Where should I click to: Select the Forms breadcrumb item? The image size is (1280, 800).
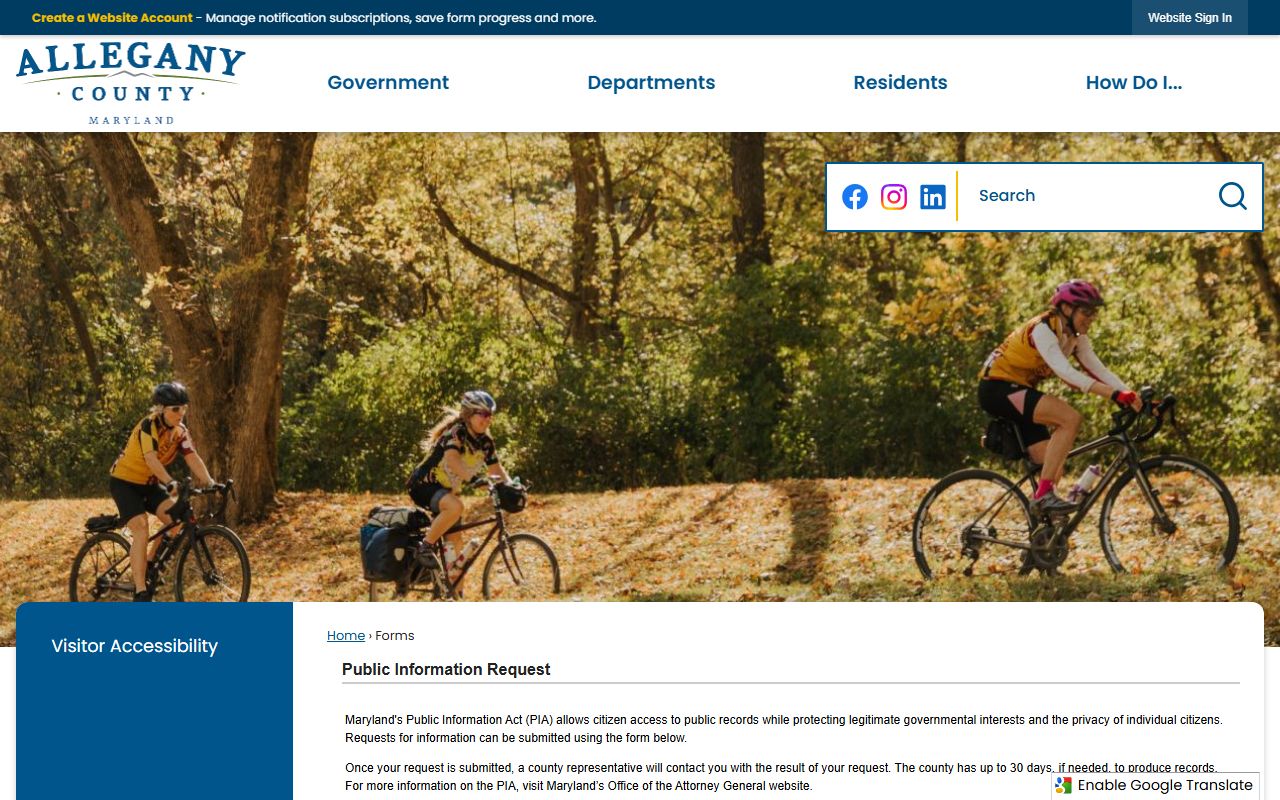395,636
